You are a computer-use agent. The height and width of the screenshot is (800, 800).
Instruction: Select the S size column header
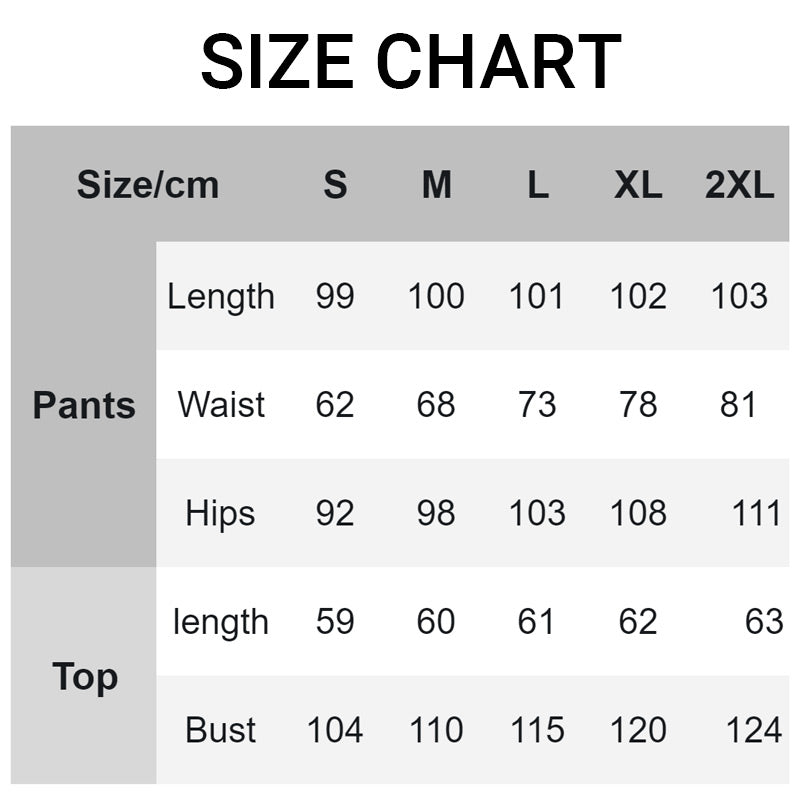(x=335, y=185)
